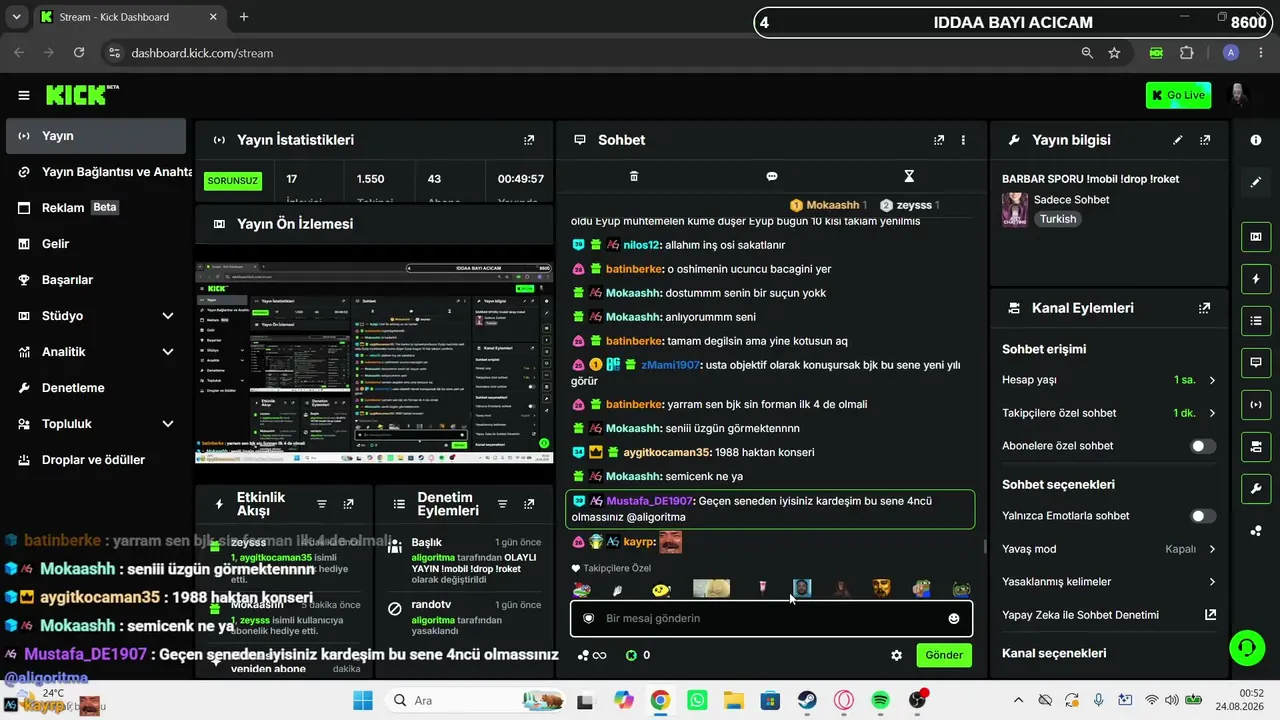Edit stream info with the pencil icon
The image size is (1280, 720).
click(x=1178, y=140)
